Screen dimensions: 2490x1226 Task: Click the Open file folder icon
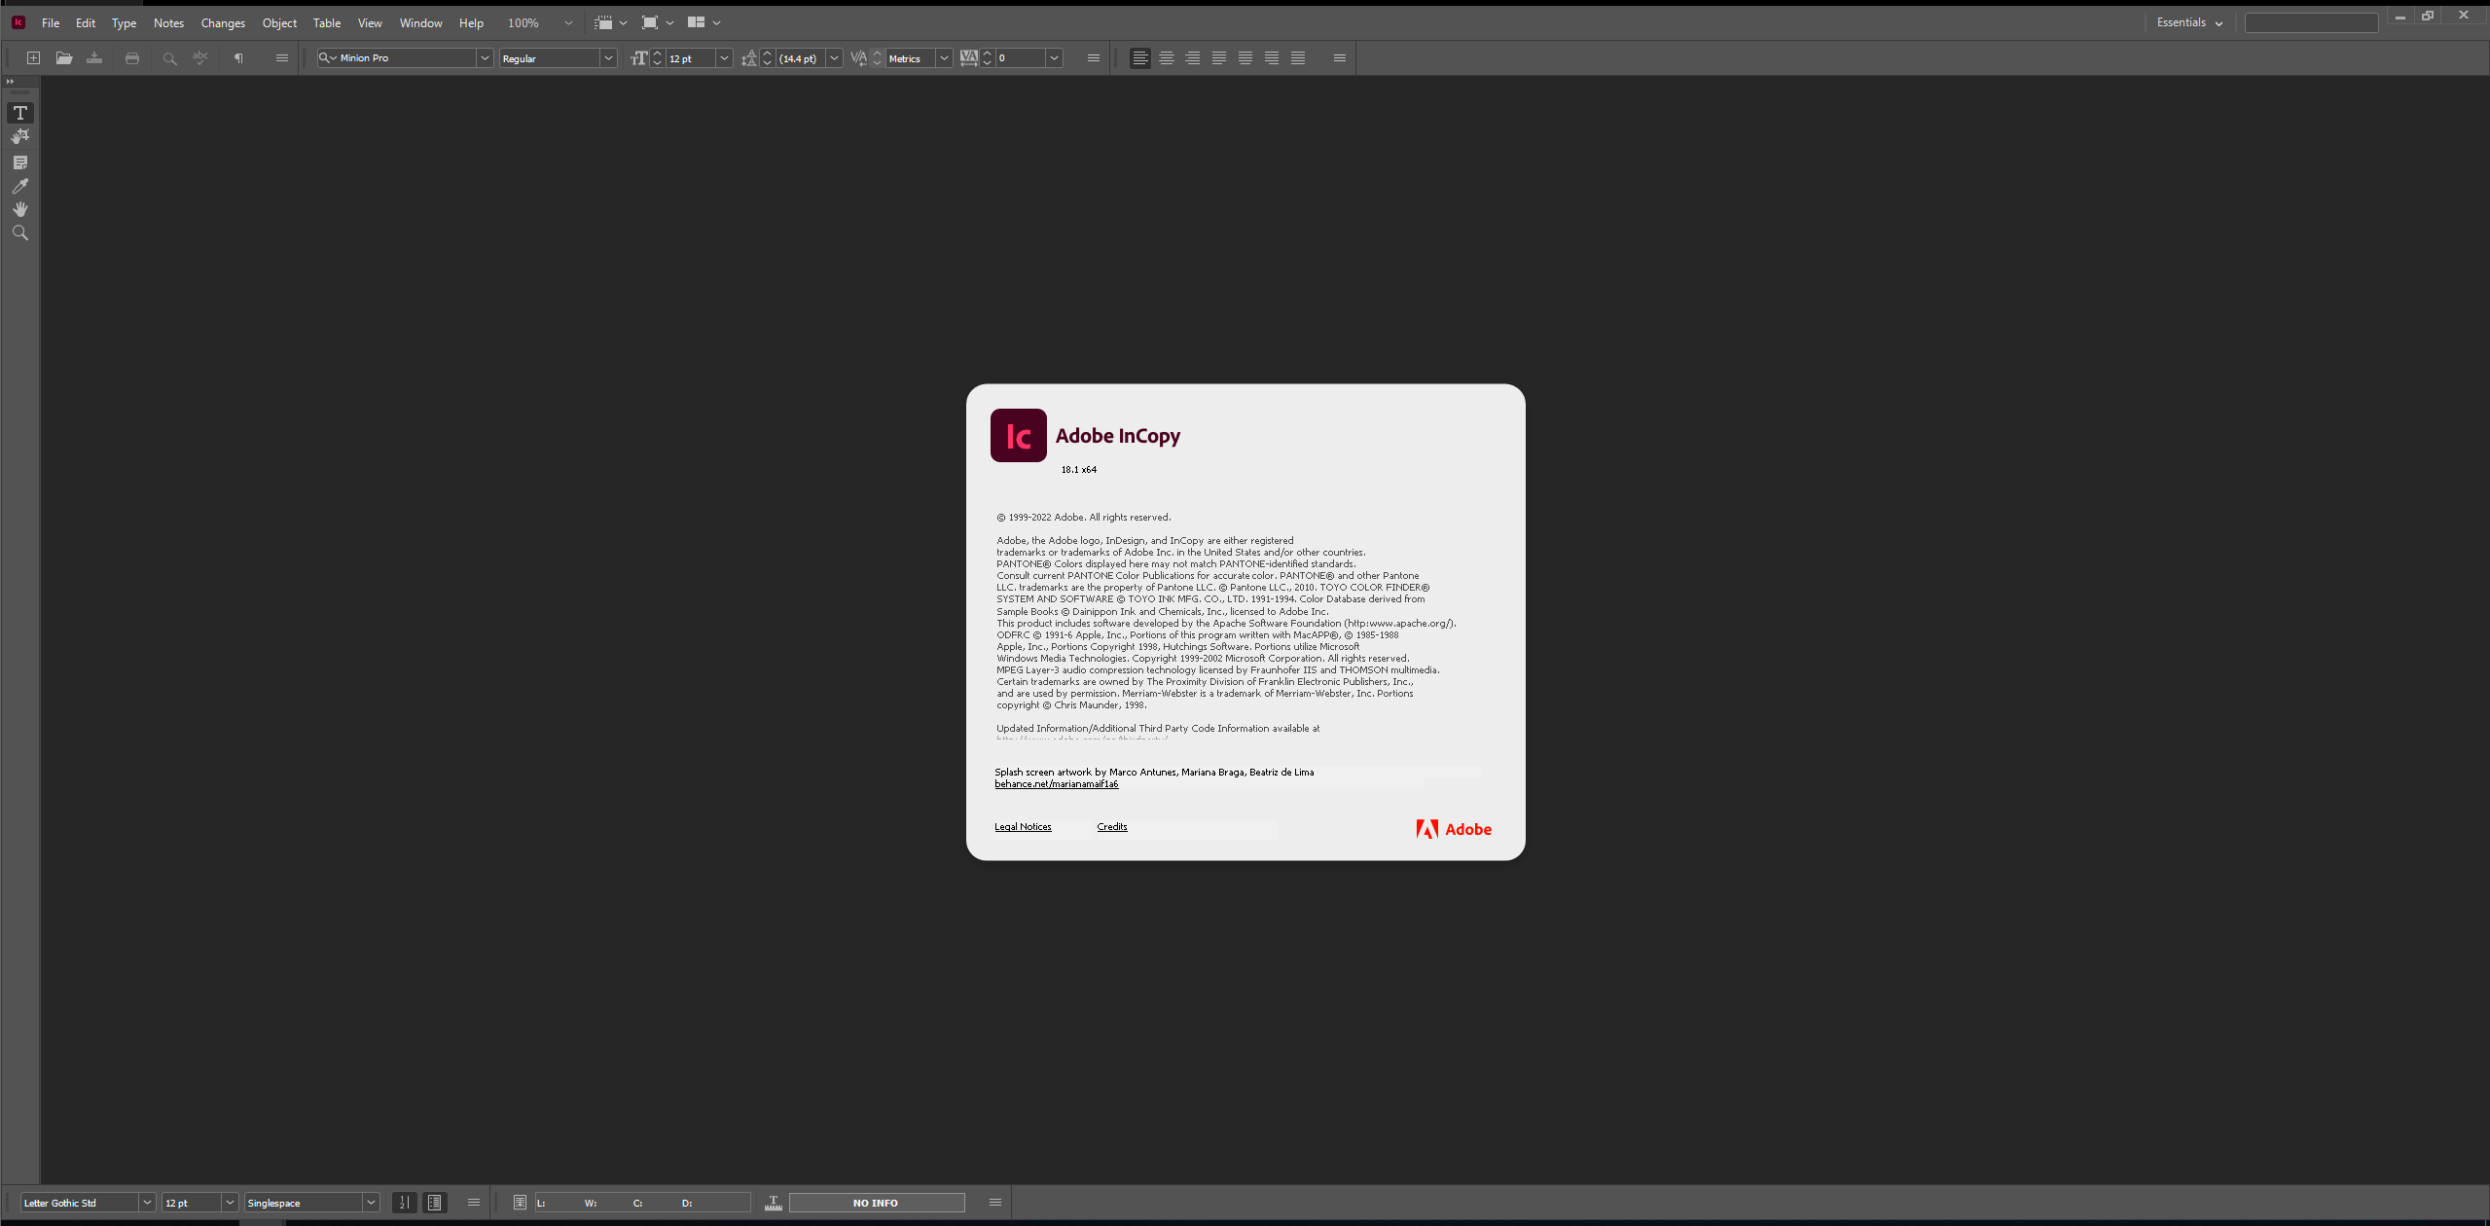click(x=64, y=58)
